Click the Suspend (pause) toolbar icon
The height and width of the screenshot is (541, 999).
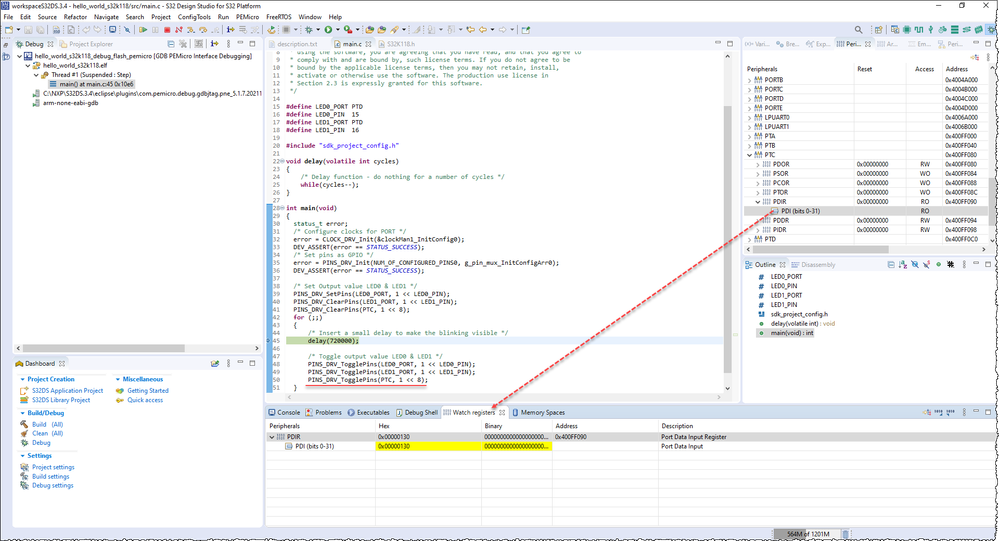(x=155, y=29)
